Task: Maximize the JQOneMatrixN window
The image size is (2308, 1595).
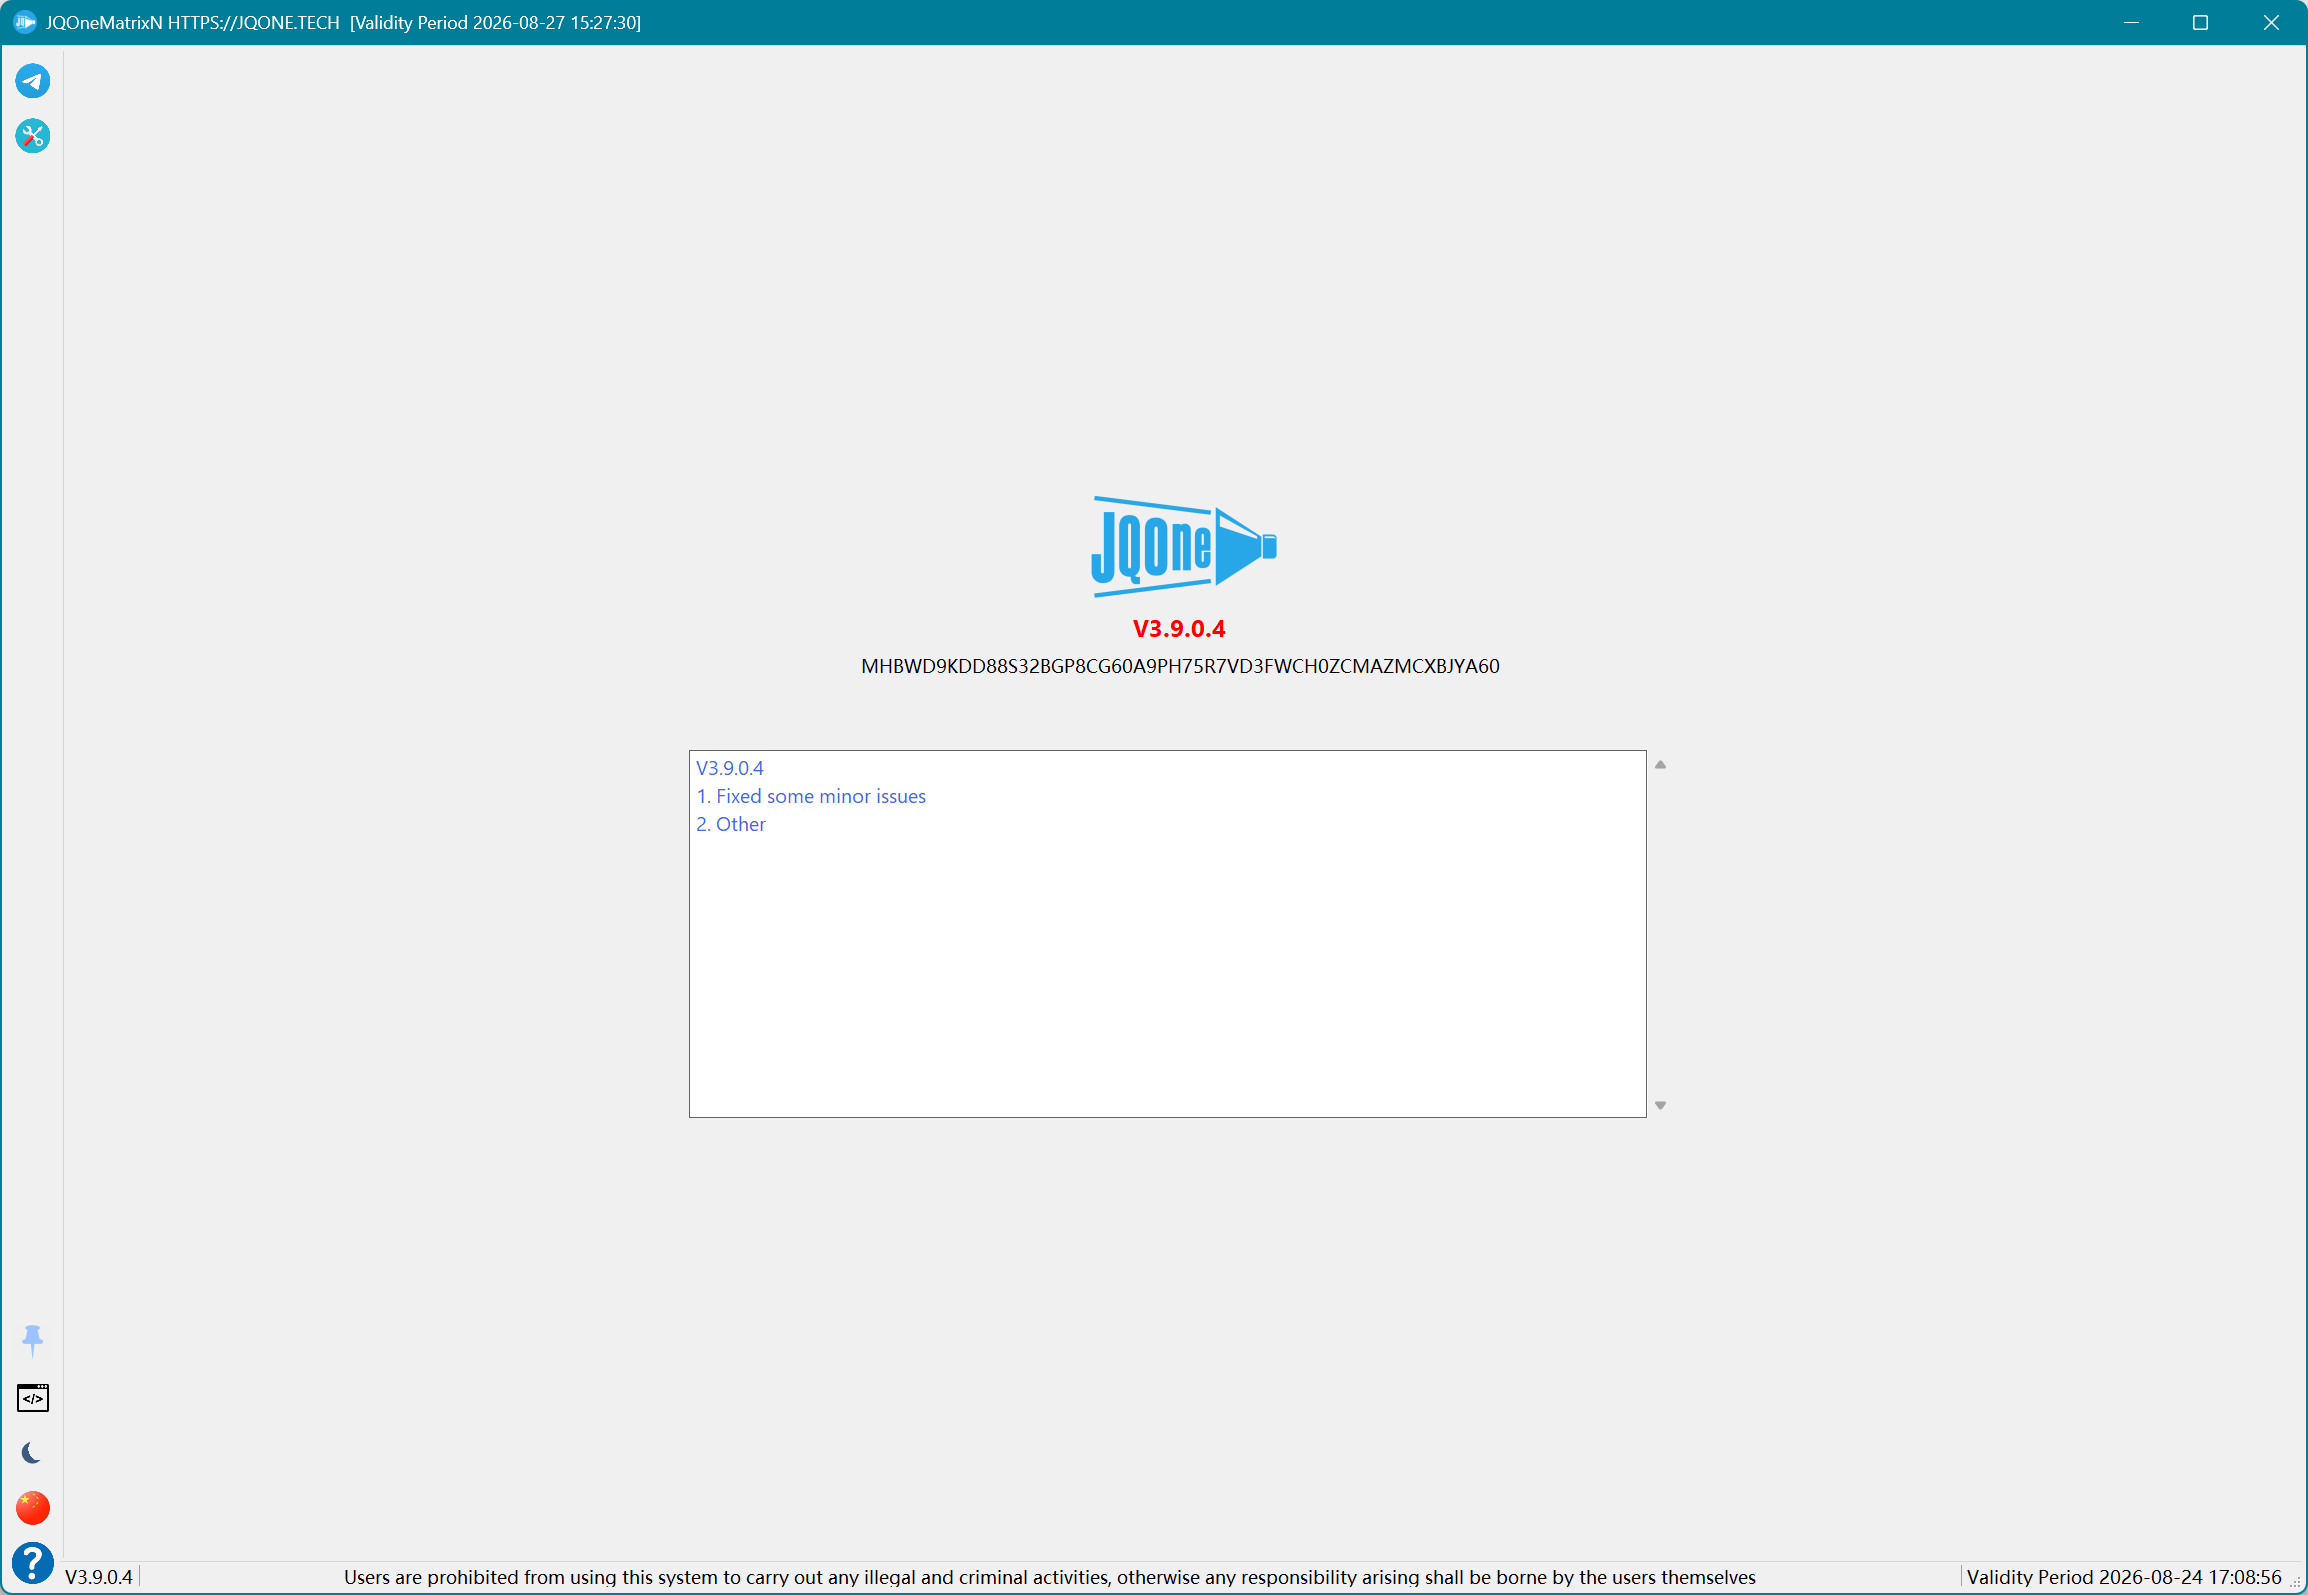Action: (x=2200, y=22)
